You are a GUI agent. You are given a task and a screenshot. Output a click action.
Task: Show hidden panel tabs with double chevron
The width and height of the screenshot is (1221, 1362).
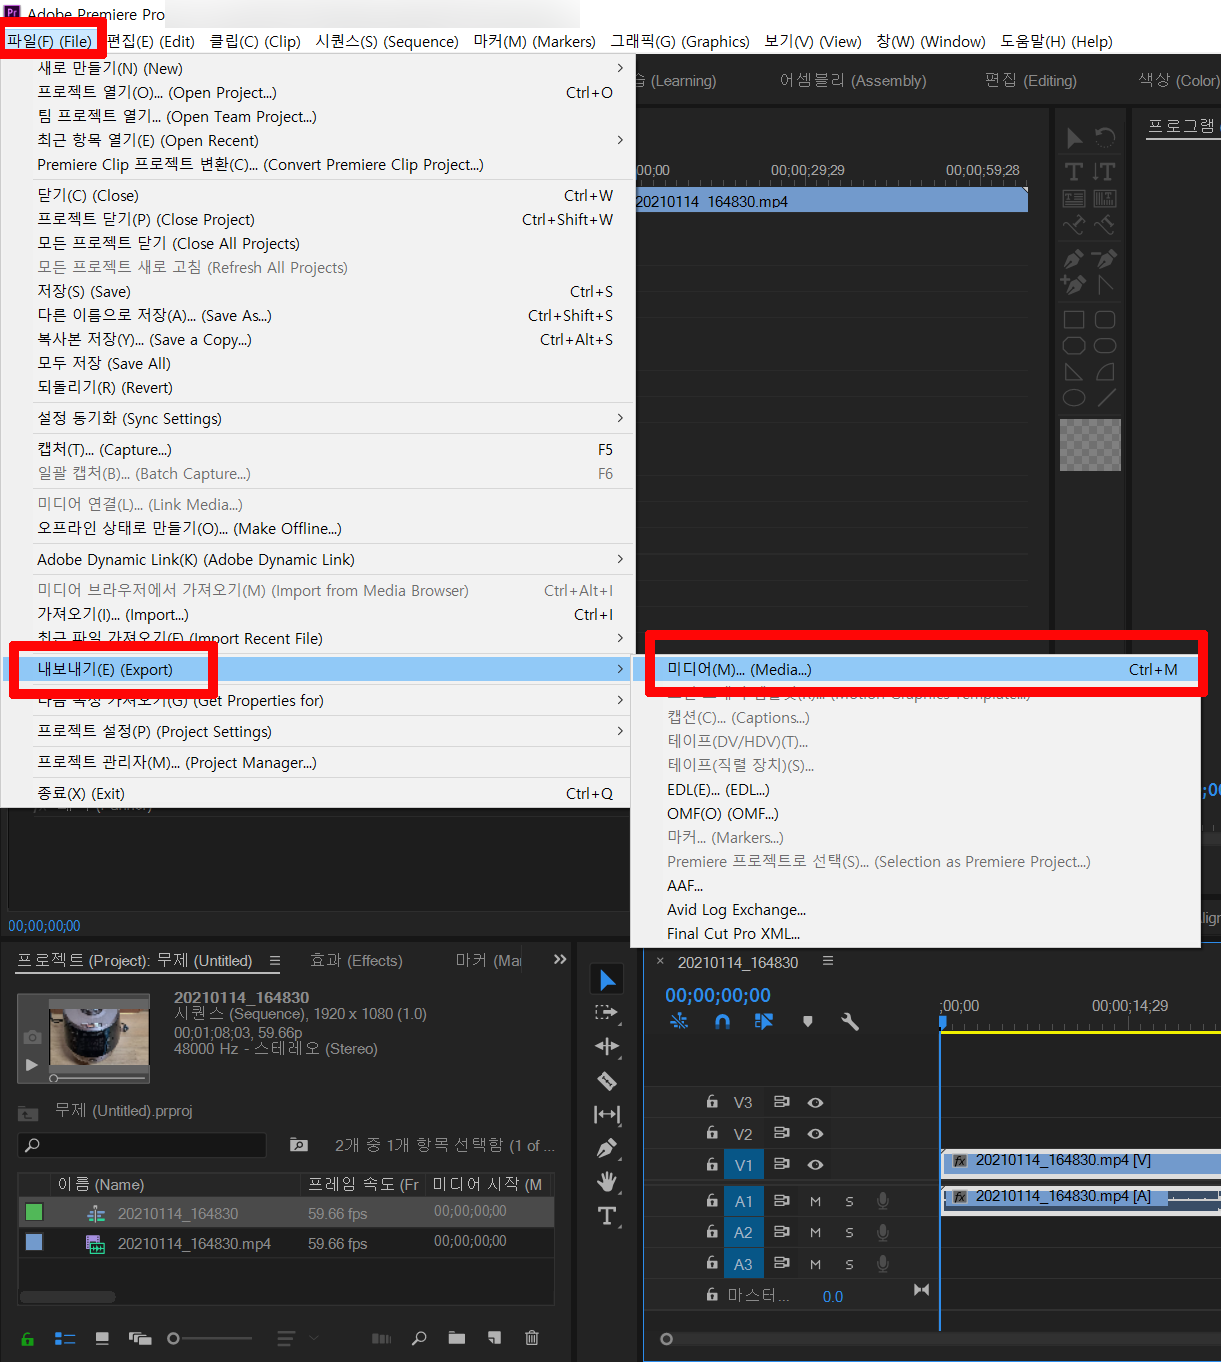(560, 959)
